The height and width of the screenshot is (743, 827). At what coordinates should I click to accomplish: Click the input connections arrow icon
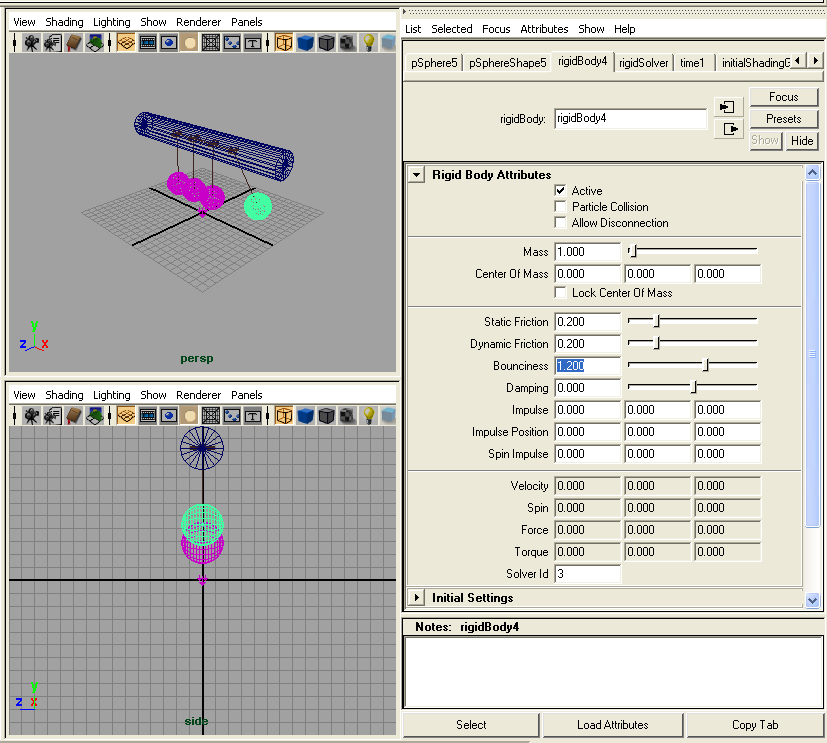point(728,107)
